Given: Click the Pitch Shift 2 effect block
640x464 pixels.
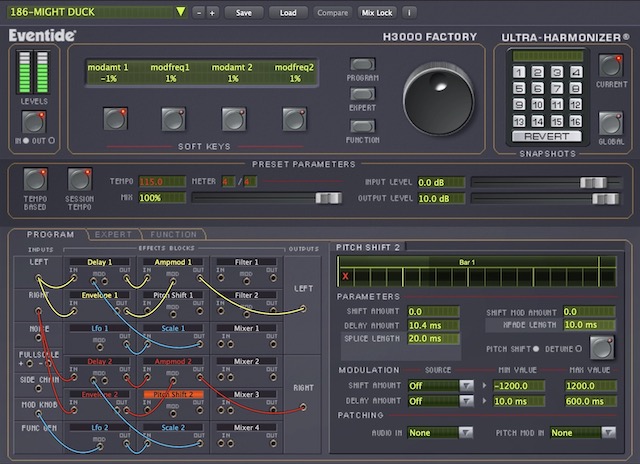Looking at the screenshot, I should click(x=172, y=395).
